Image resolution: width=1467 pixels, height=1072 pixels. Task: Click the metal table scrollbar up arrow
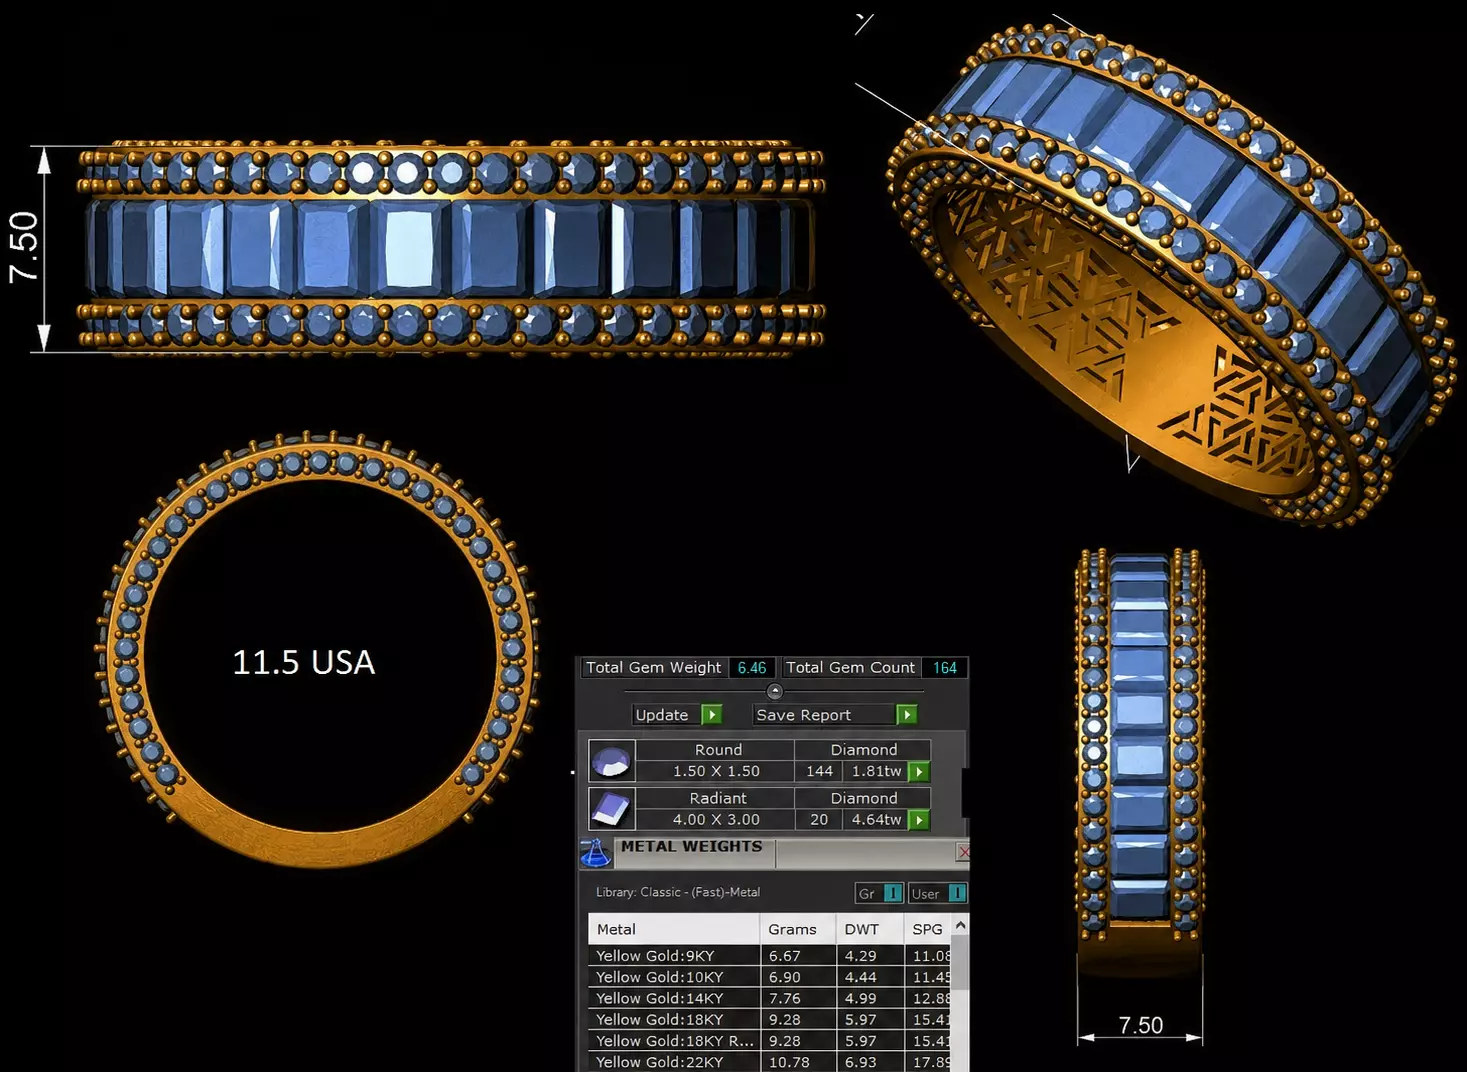tap(961, 926)
